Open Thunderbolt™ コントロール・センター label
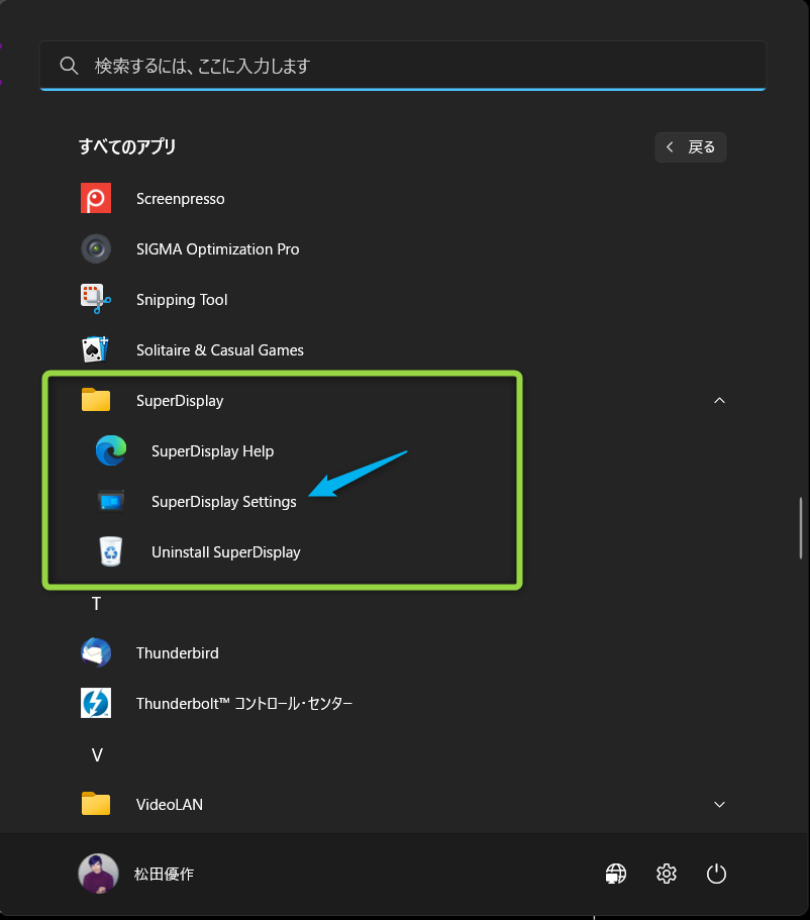810x920 pixels. (x=244, y=703)
